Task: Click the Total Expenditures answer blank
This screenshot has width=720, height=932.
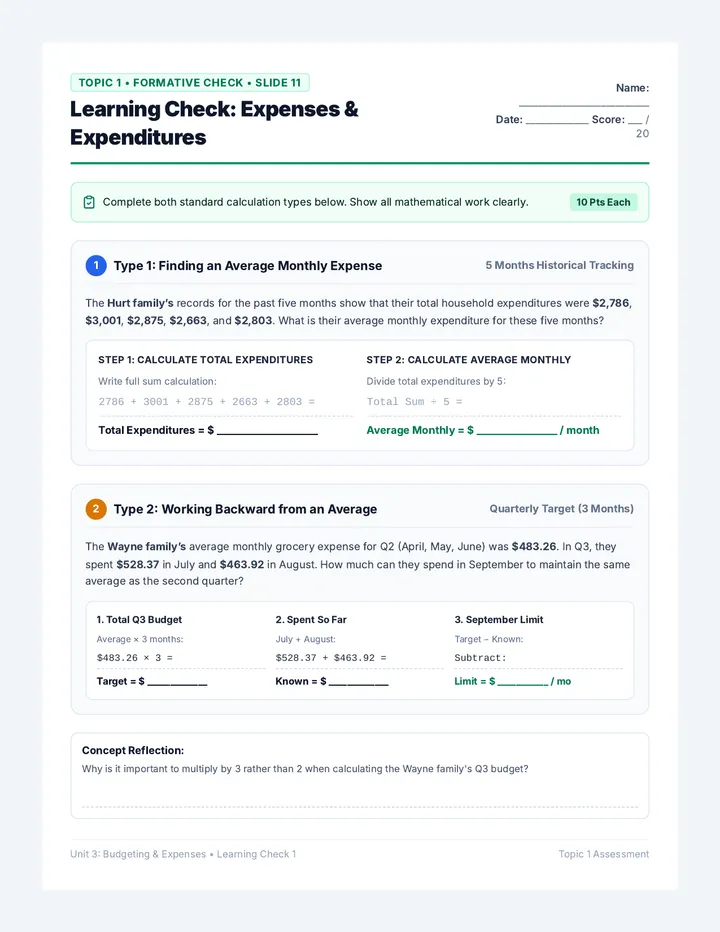Action: [268, 433]
